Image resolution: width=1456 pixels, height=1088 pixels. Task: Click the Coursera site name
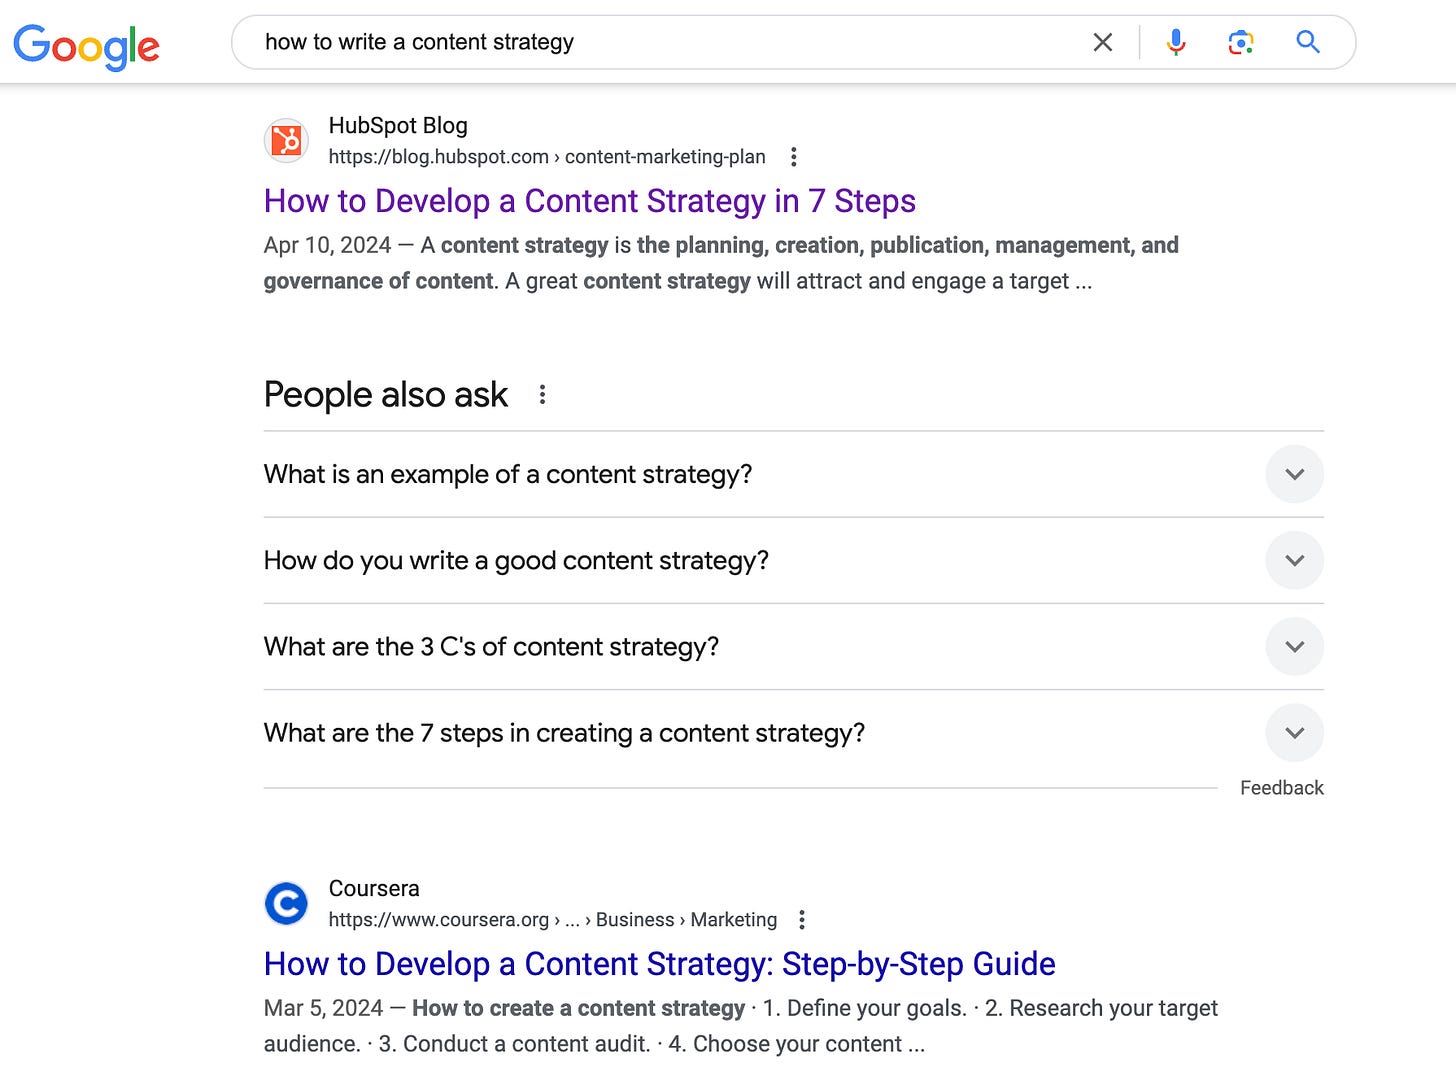tap(374, 888)
